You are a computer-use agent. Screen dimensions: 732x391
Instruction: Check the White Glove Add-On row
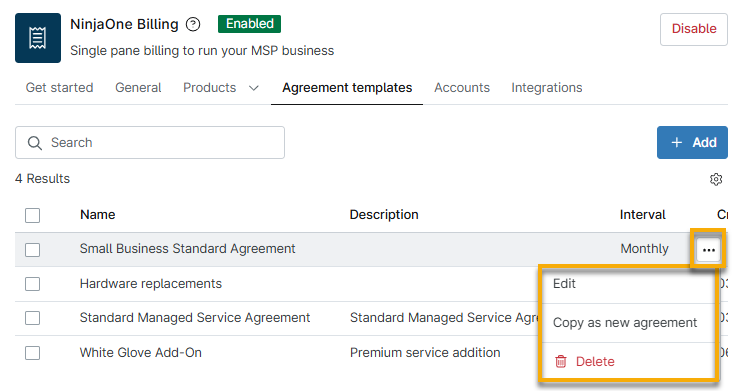[33, 353]
